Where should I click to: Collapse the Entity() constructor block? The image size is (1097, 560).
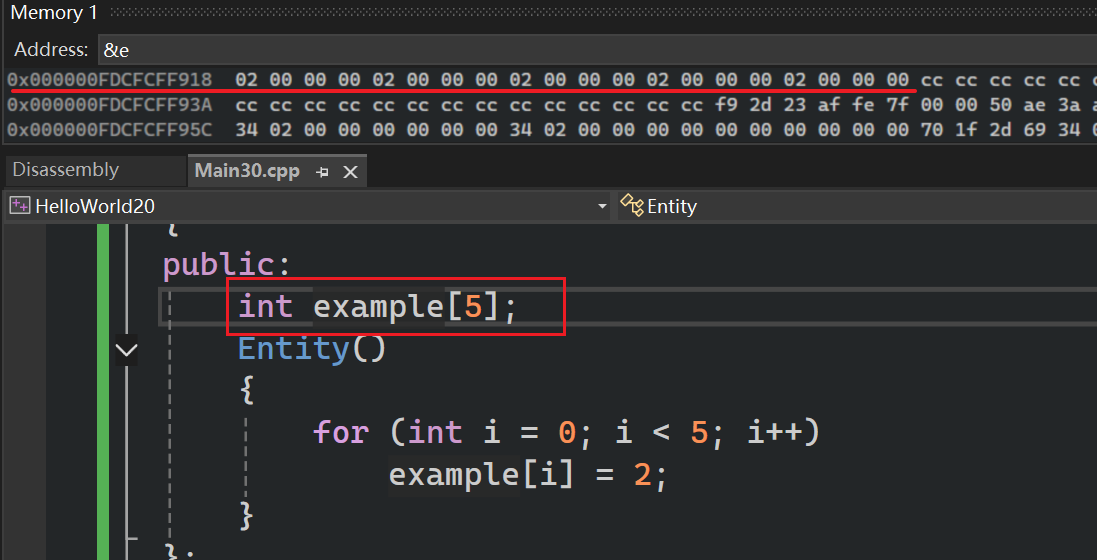click(x=126, y=350)
